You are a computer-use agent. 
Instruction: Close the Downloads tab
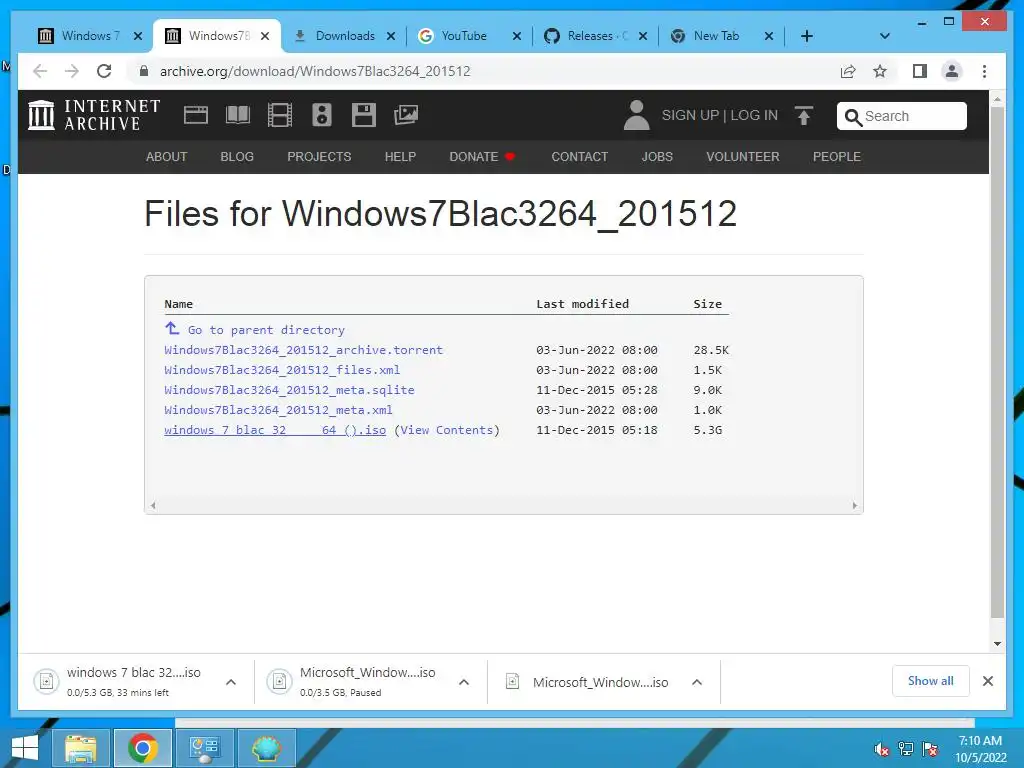tap(391, 37)
